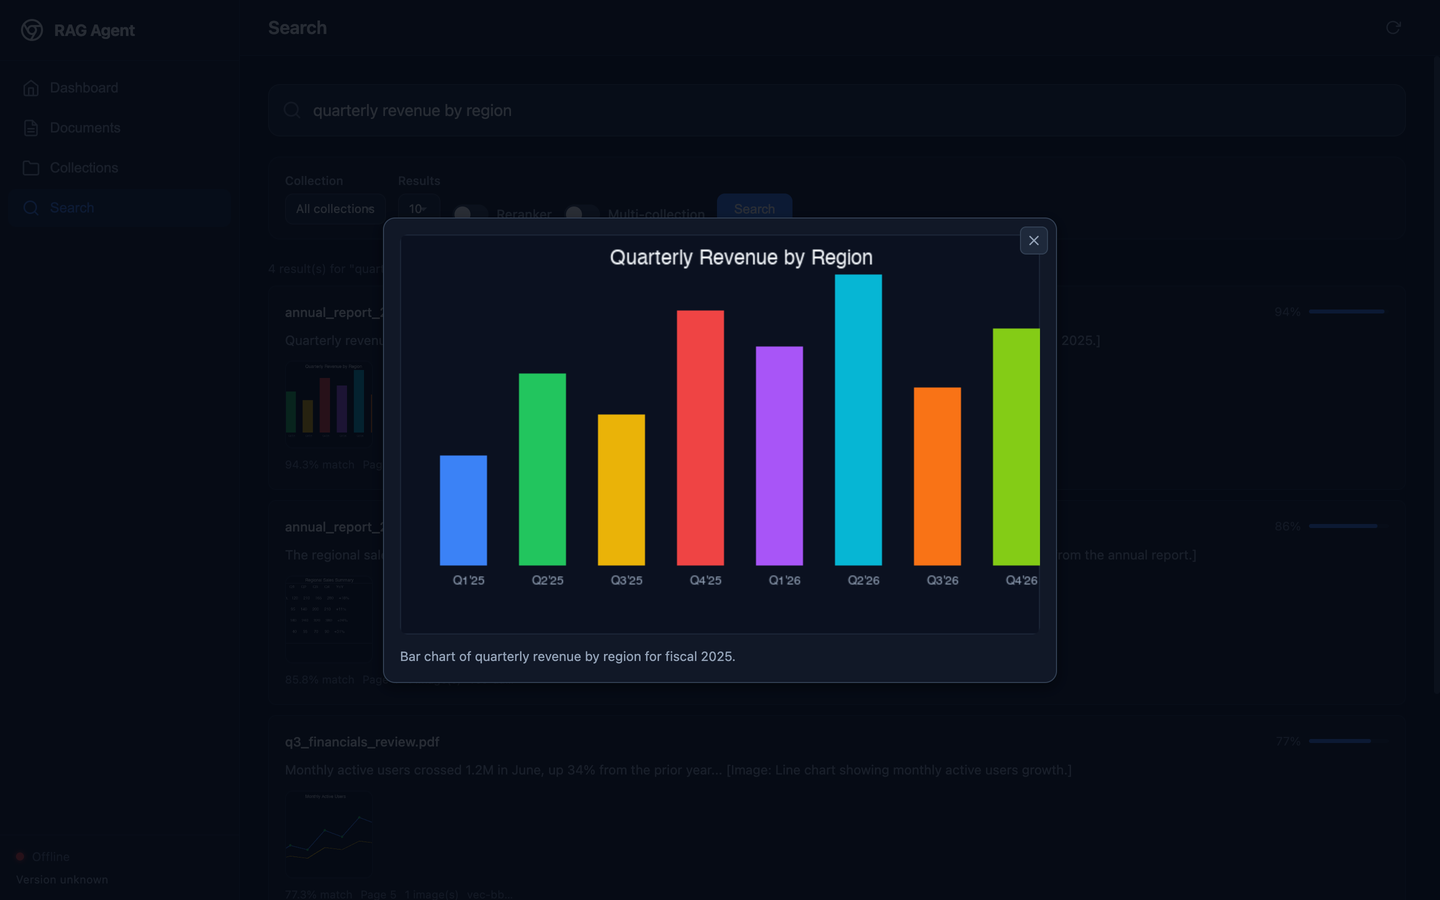
Task: Open the Collections section
Action: (122, 168)
